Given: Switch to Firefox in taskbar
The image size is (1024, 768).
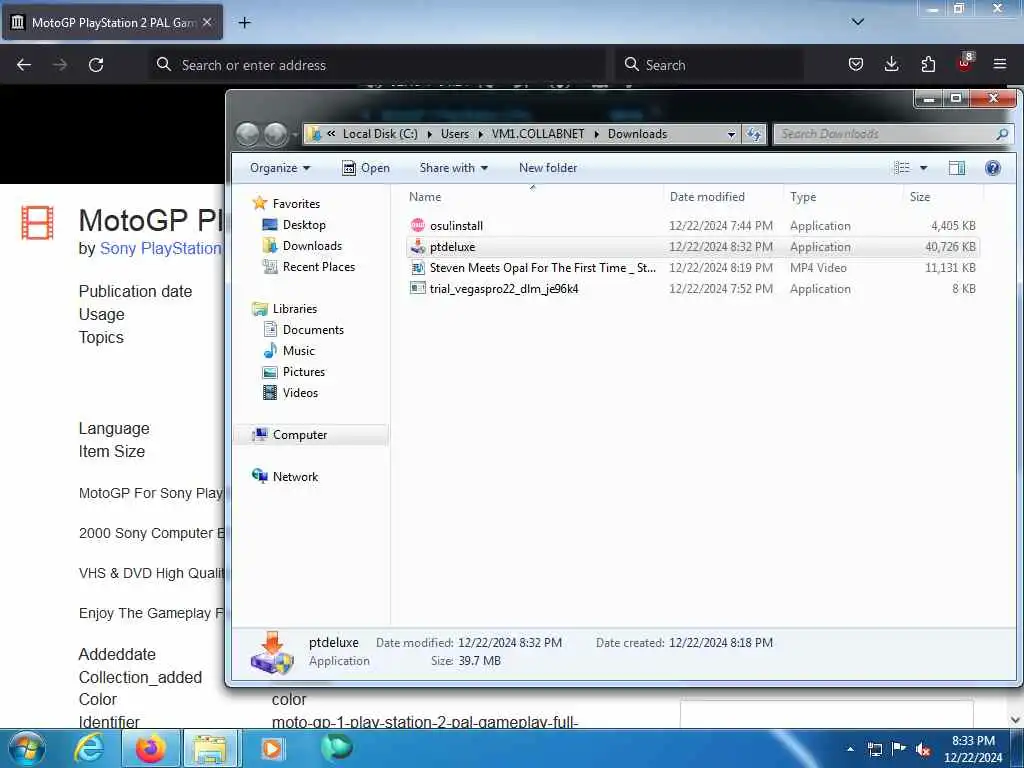Looking at the screenshot, I should (150, 749).
